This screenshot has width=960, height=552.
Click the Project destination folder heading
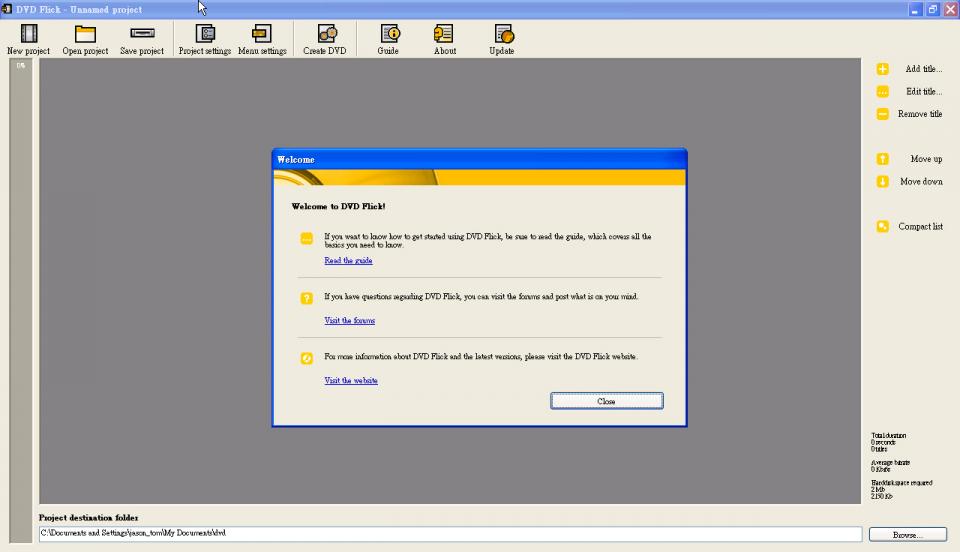click(88, 518)
